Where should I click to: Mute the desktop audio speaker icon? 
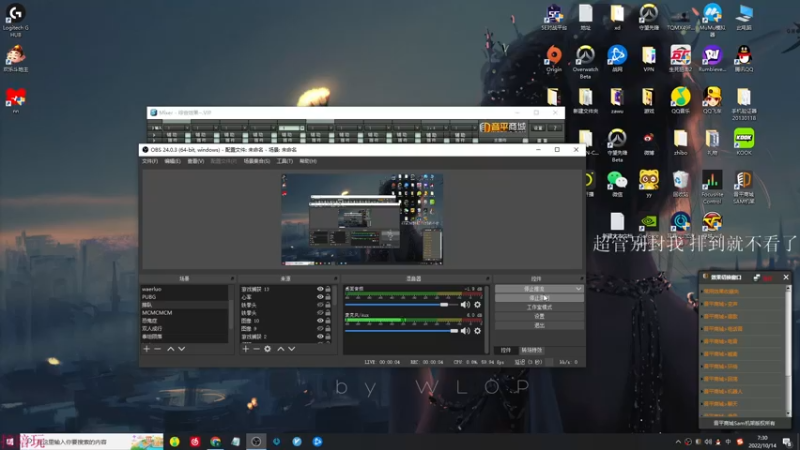(465, 305)
